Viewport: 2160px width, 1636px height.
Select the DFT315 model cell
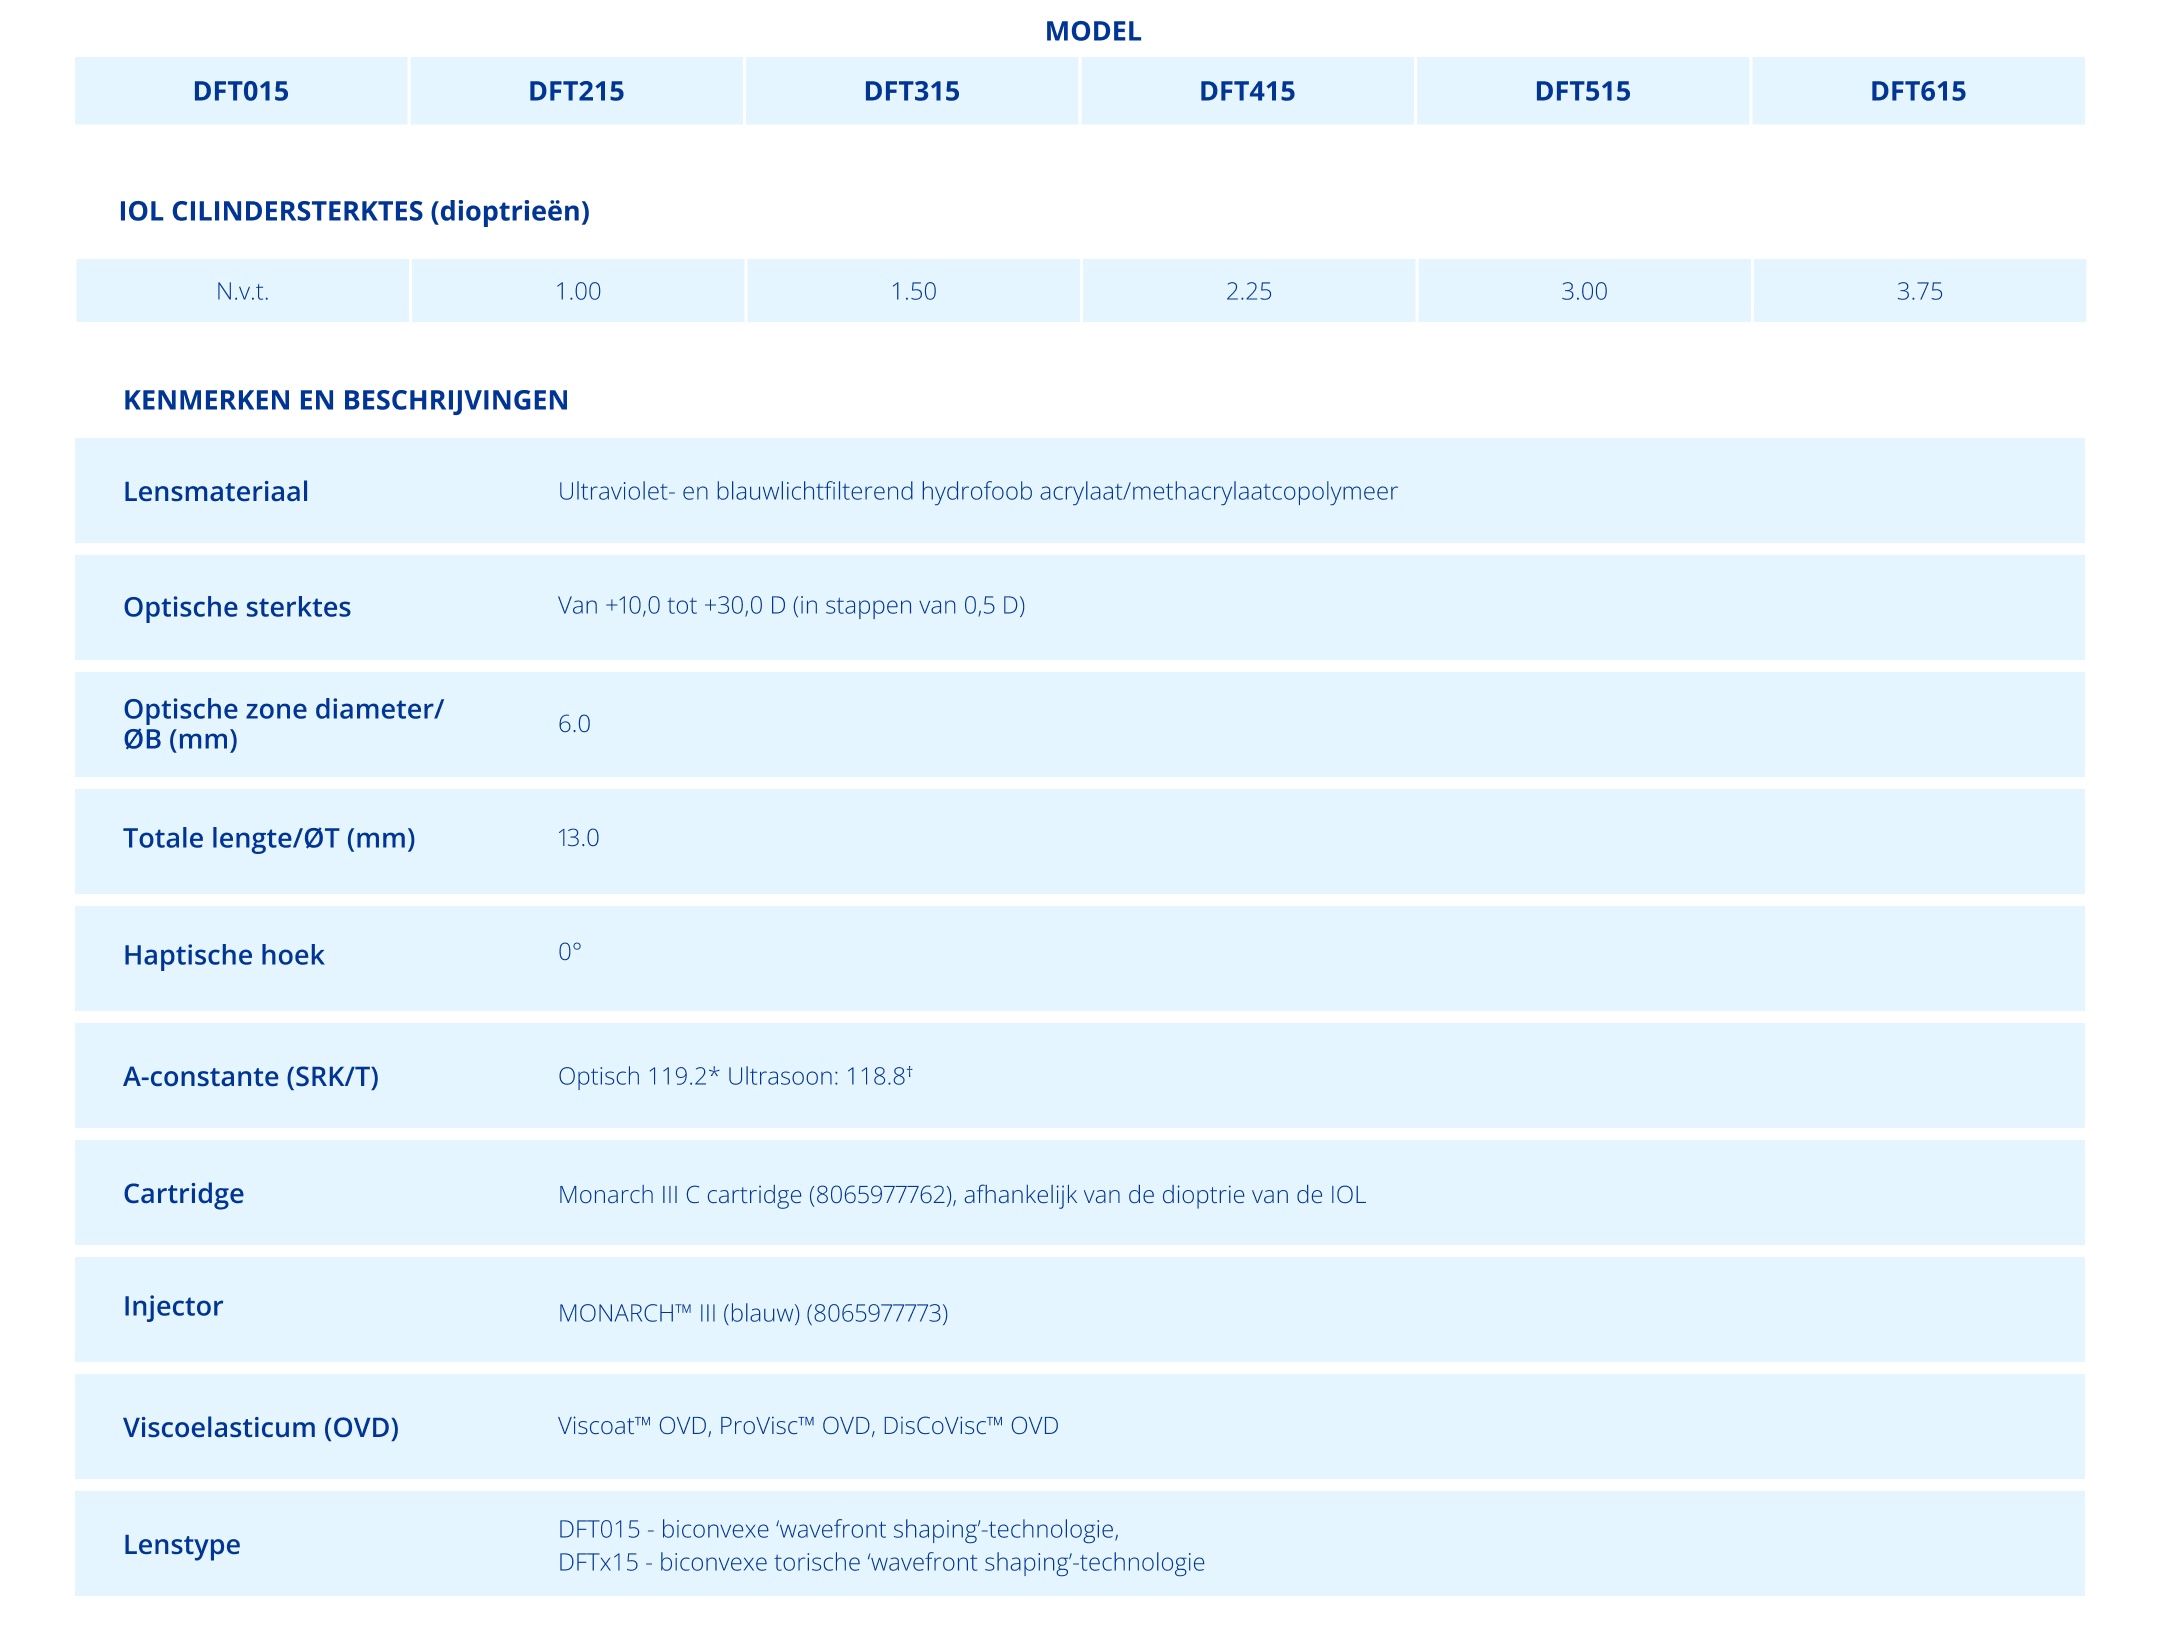click(912, 91)
